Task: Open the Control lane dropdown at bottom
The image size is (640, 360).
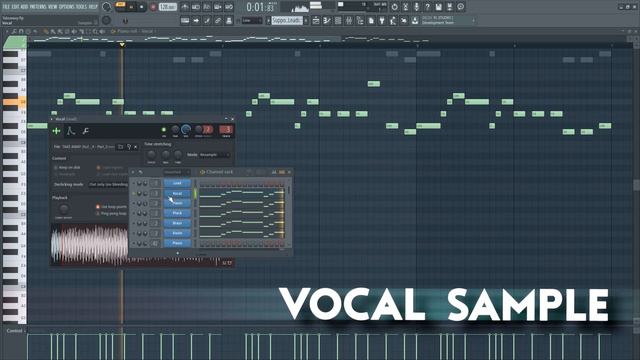Action: click(x=15, y=331)
